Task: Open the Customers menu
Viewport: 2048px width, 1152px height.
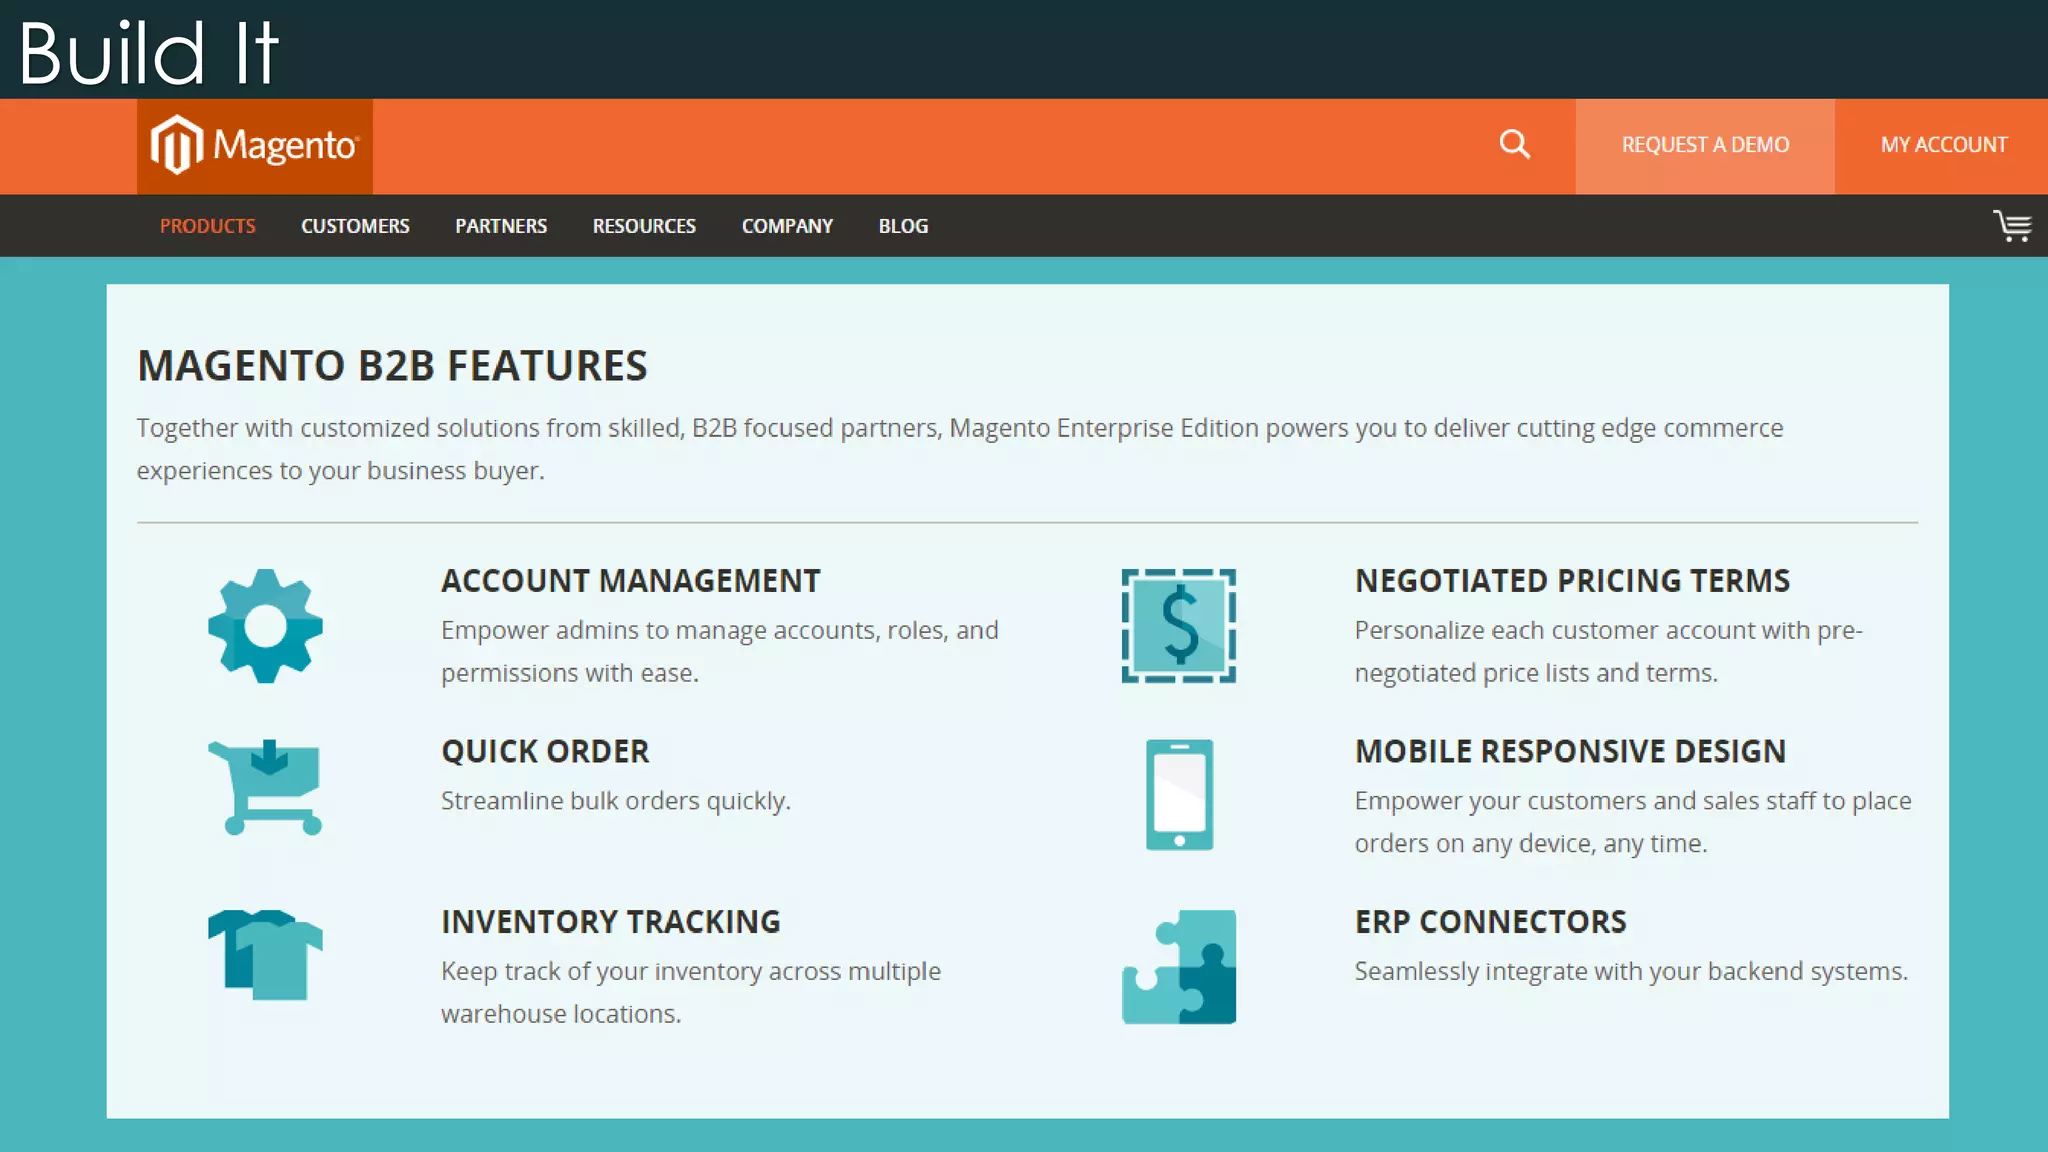Action: [x=355, y=226]
